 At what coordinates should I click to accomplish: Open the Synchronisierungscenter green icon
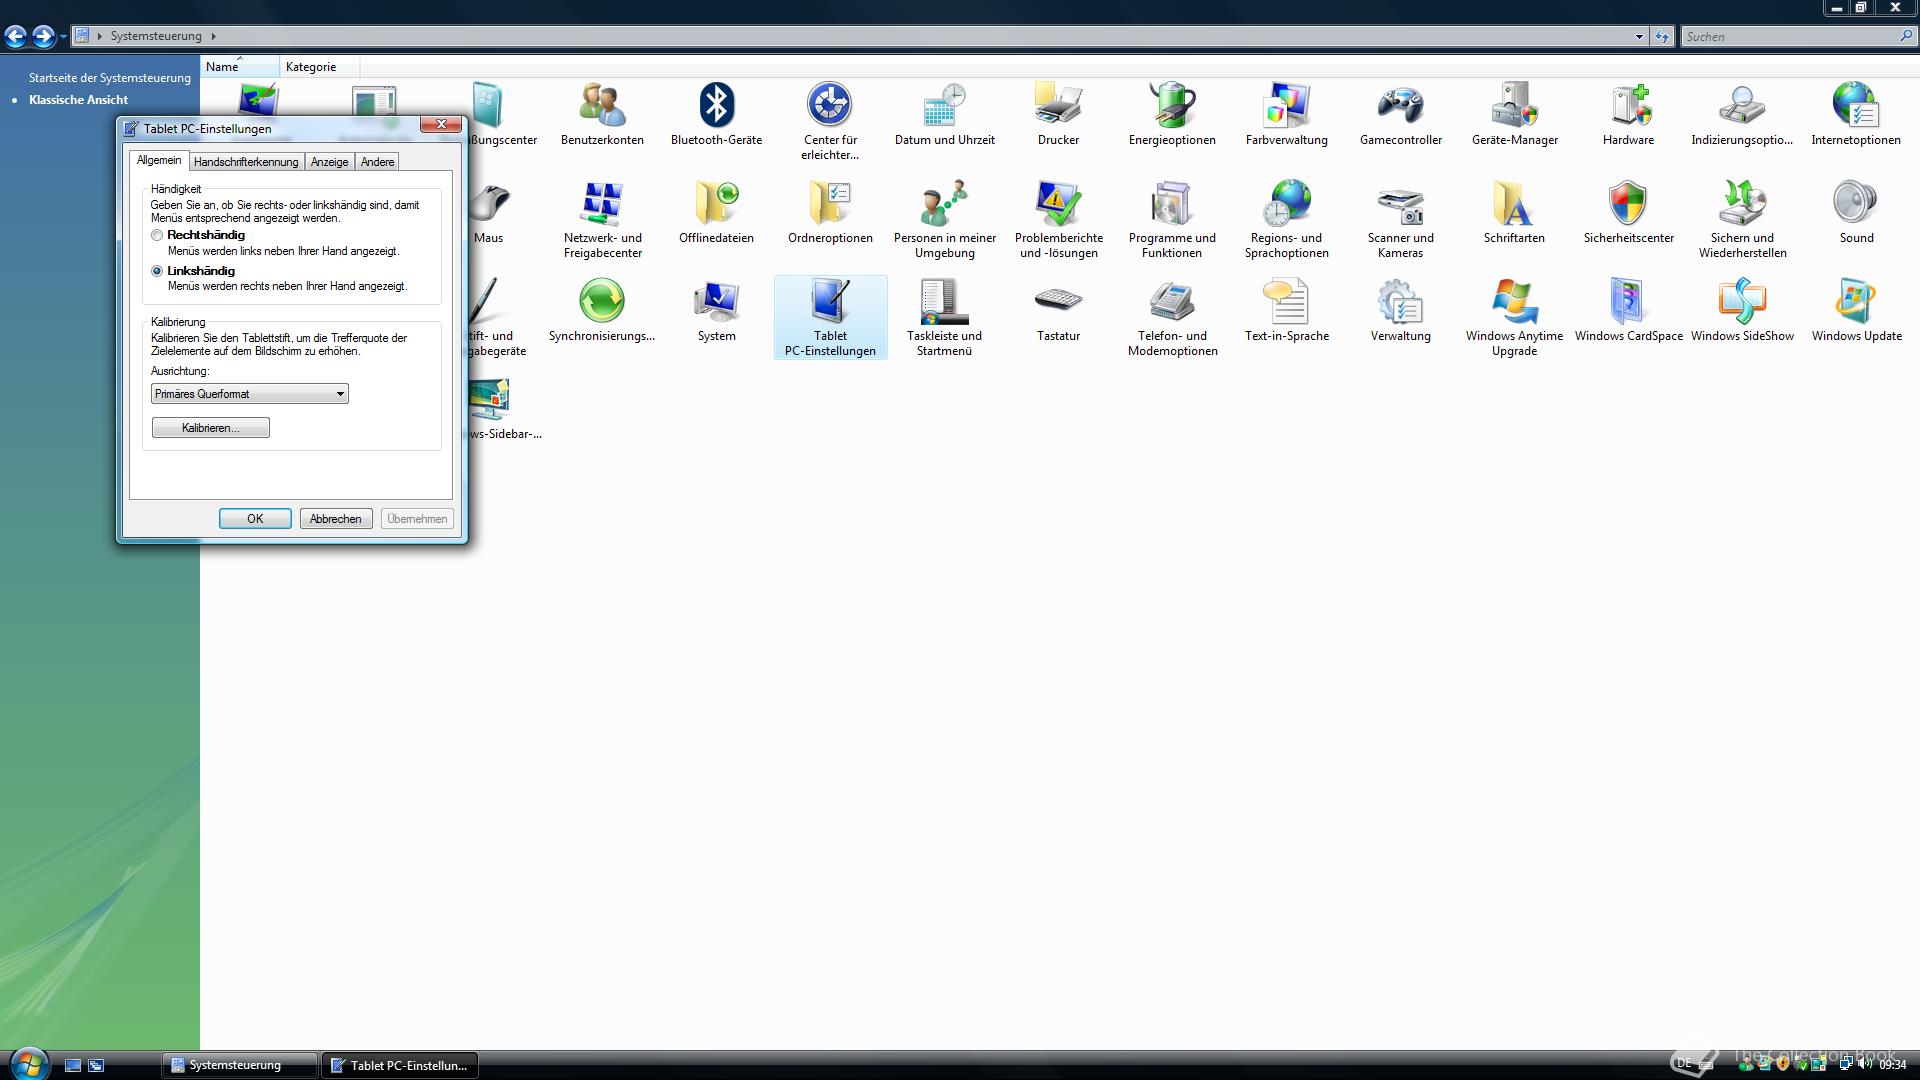coord(602,302)
